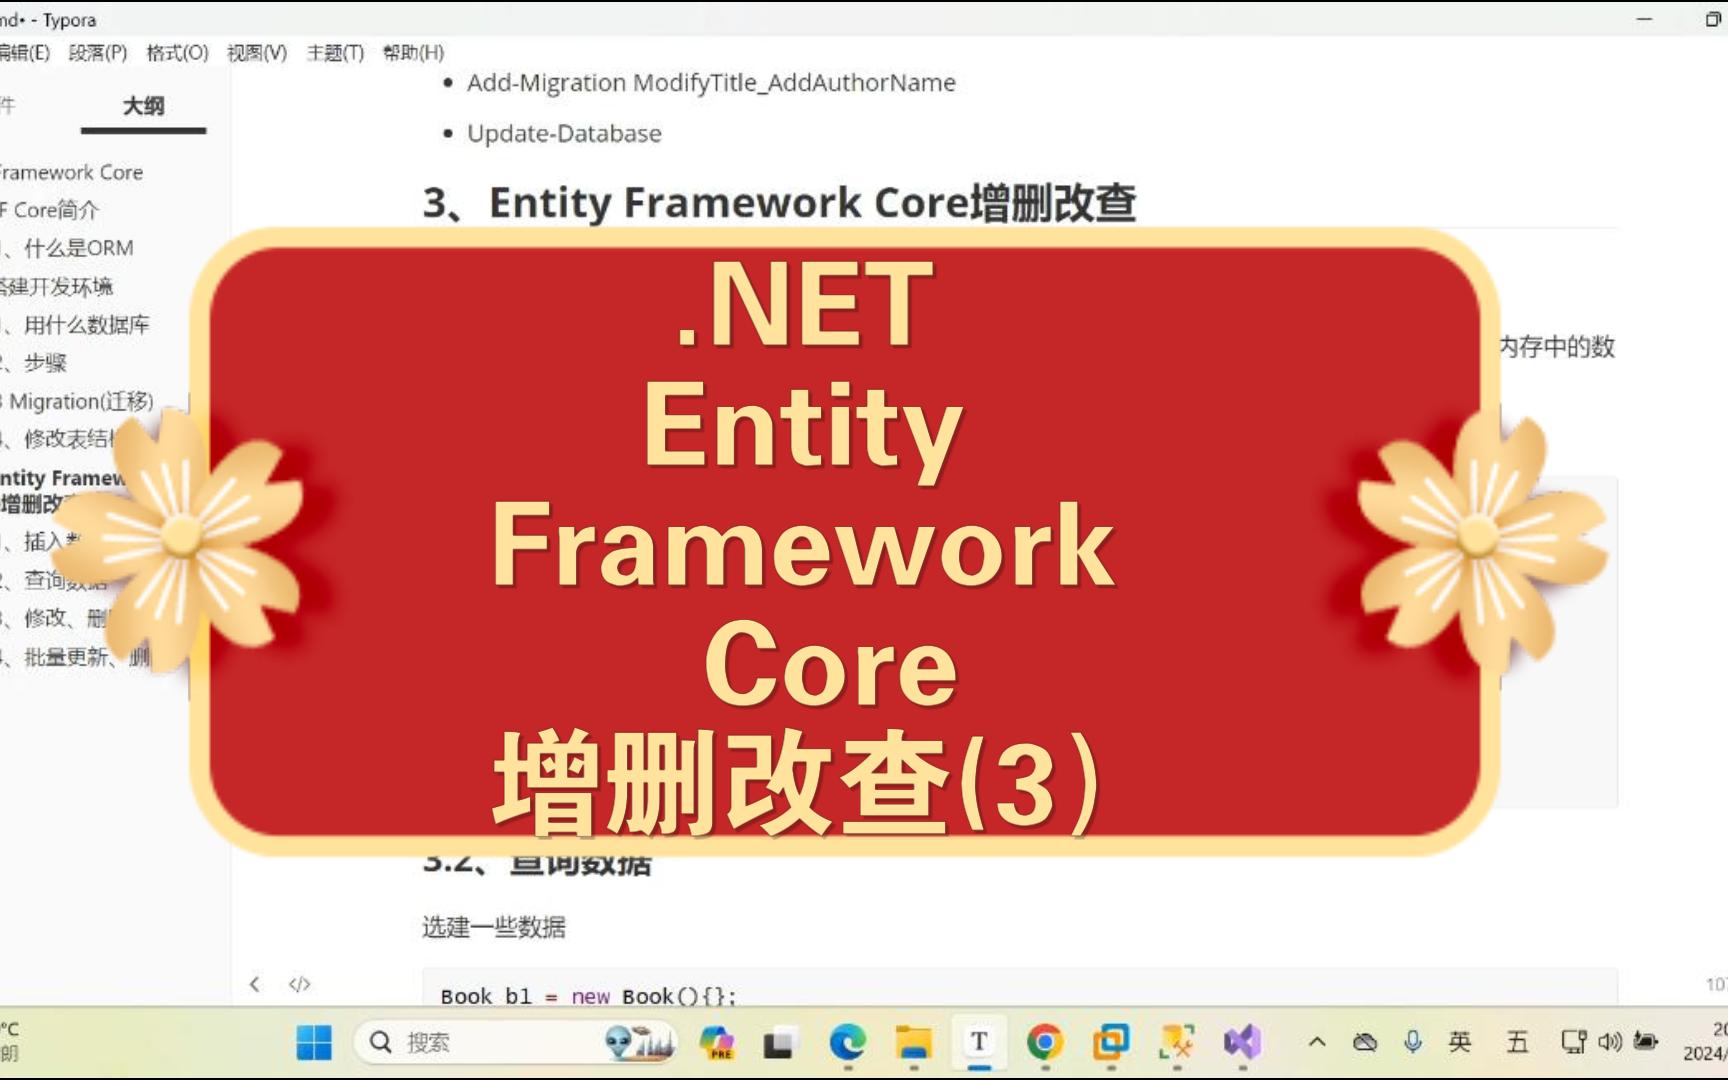
Task: Open the network tray icon
Action: click(x=1574, y=1042)
